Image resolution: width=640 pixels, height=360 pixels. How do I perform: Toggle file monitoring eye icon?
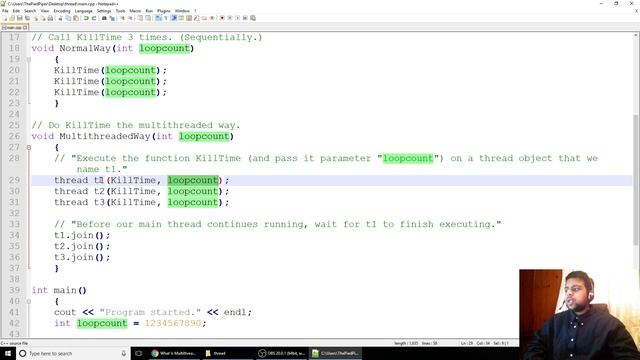pos(212,18)
